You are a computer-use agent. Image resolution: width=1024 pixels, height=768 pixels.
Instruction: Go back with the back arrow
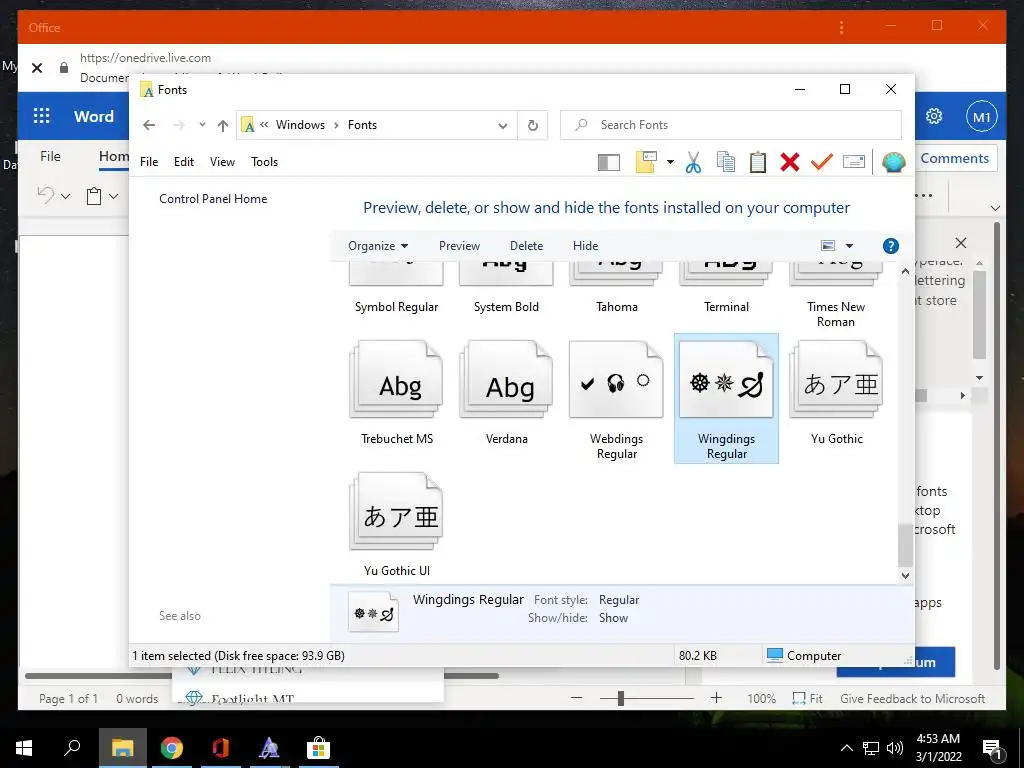(x=149, y=125)
